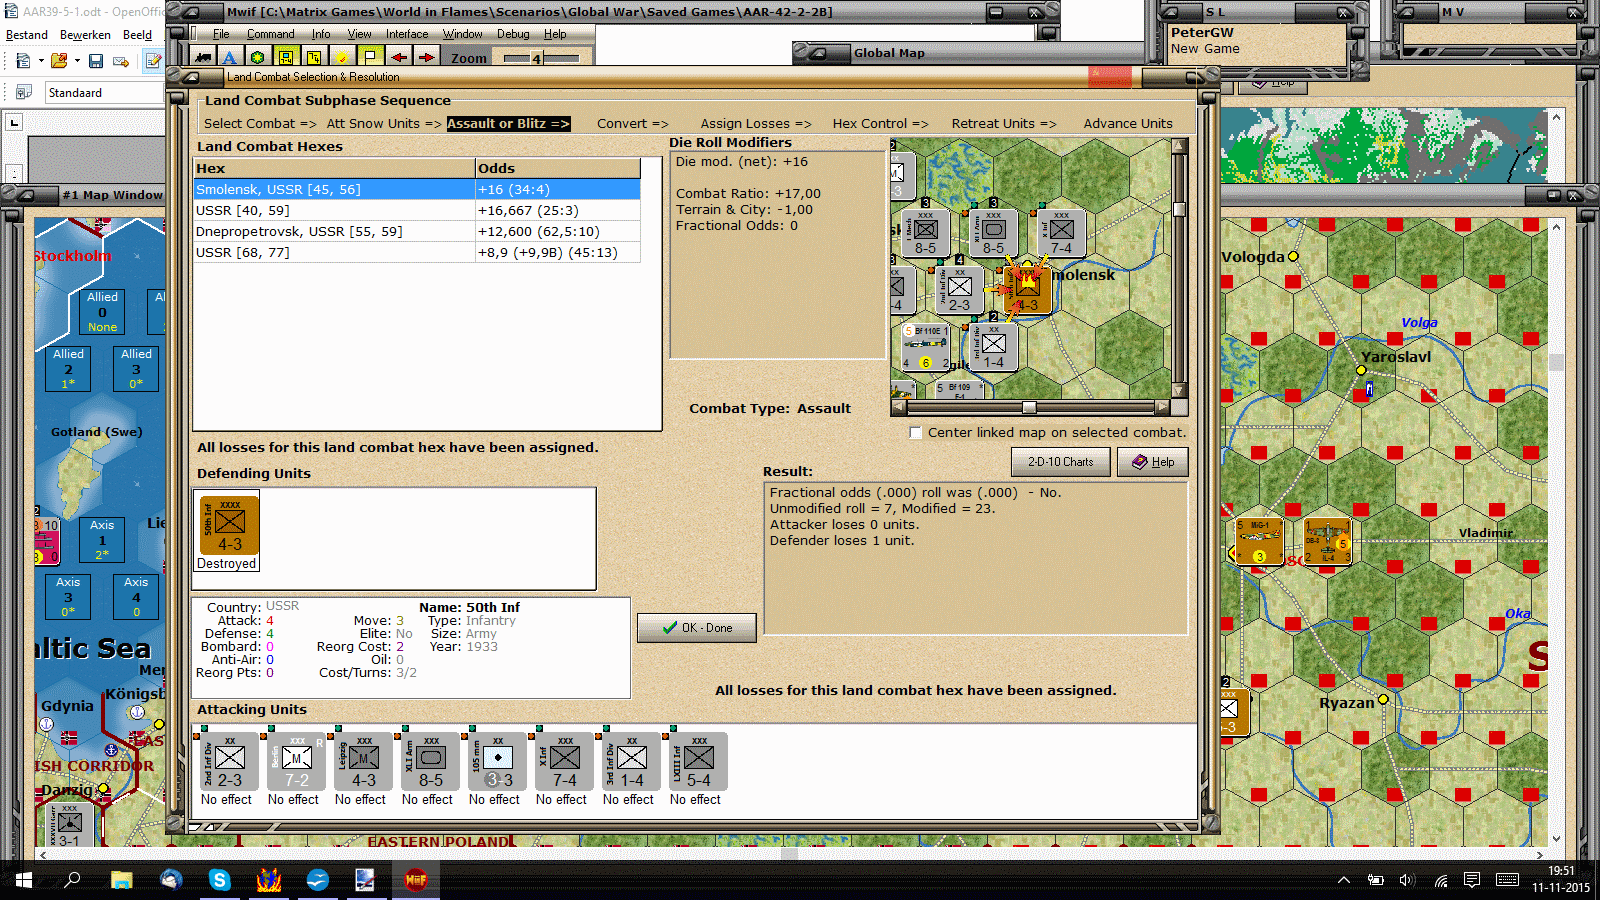Enable Center linked map on selected combat
1600x900 pixels.
tap(915, 432)
